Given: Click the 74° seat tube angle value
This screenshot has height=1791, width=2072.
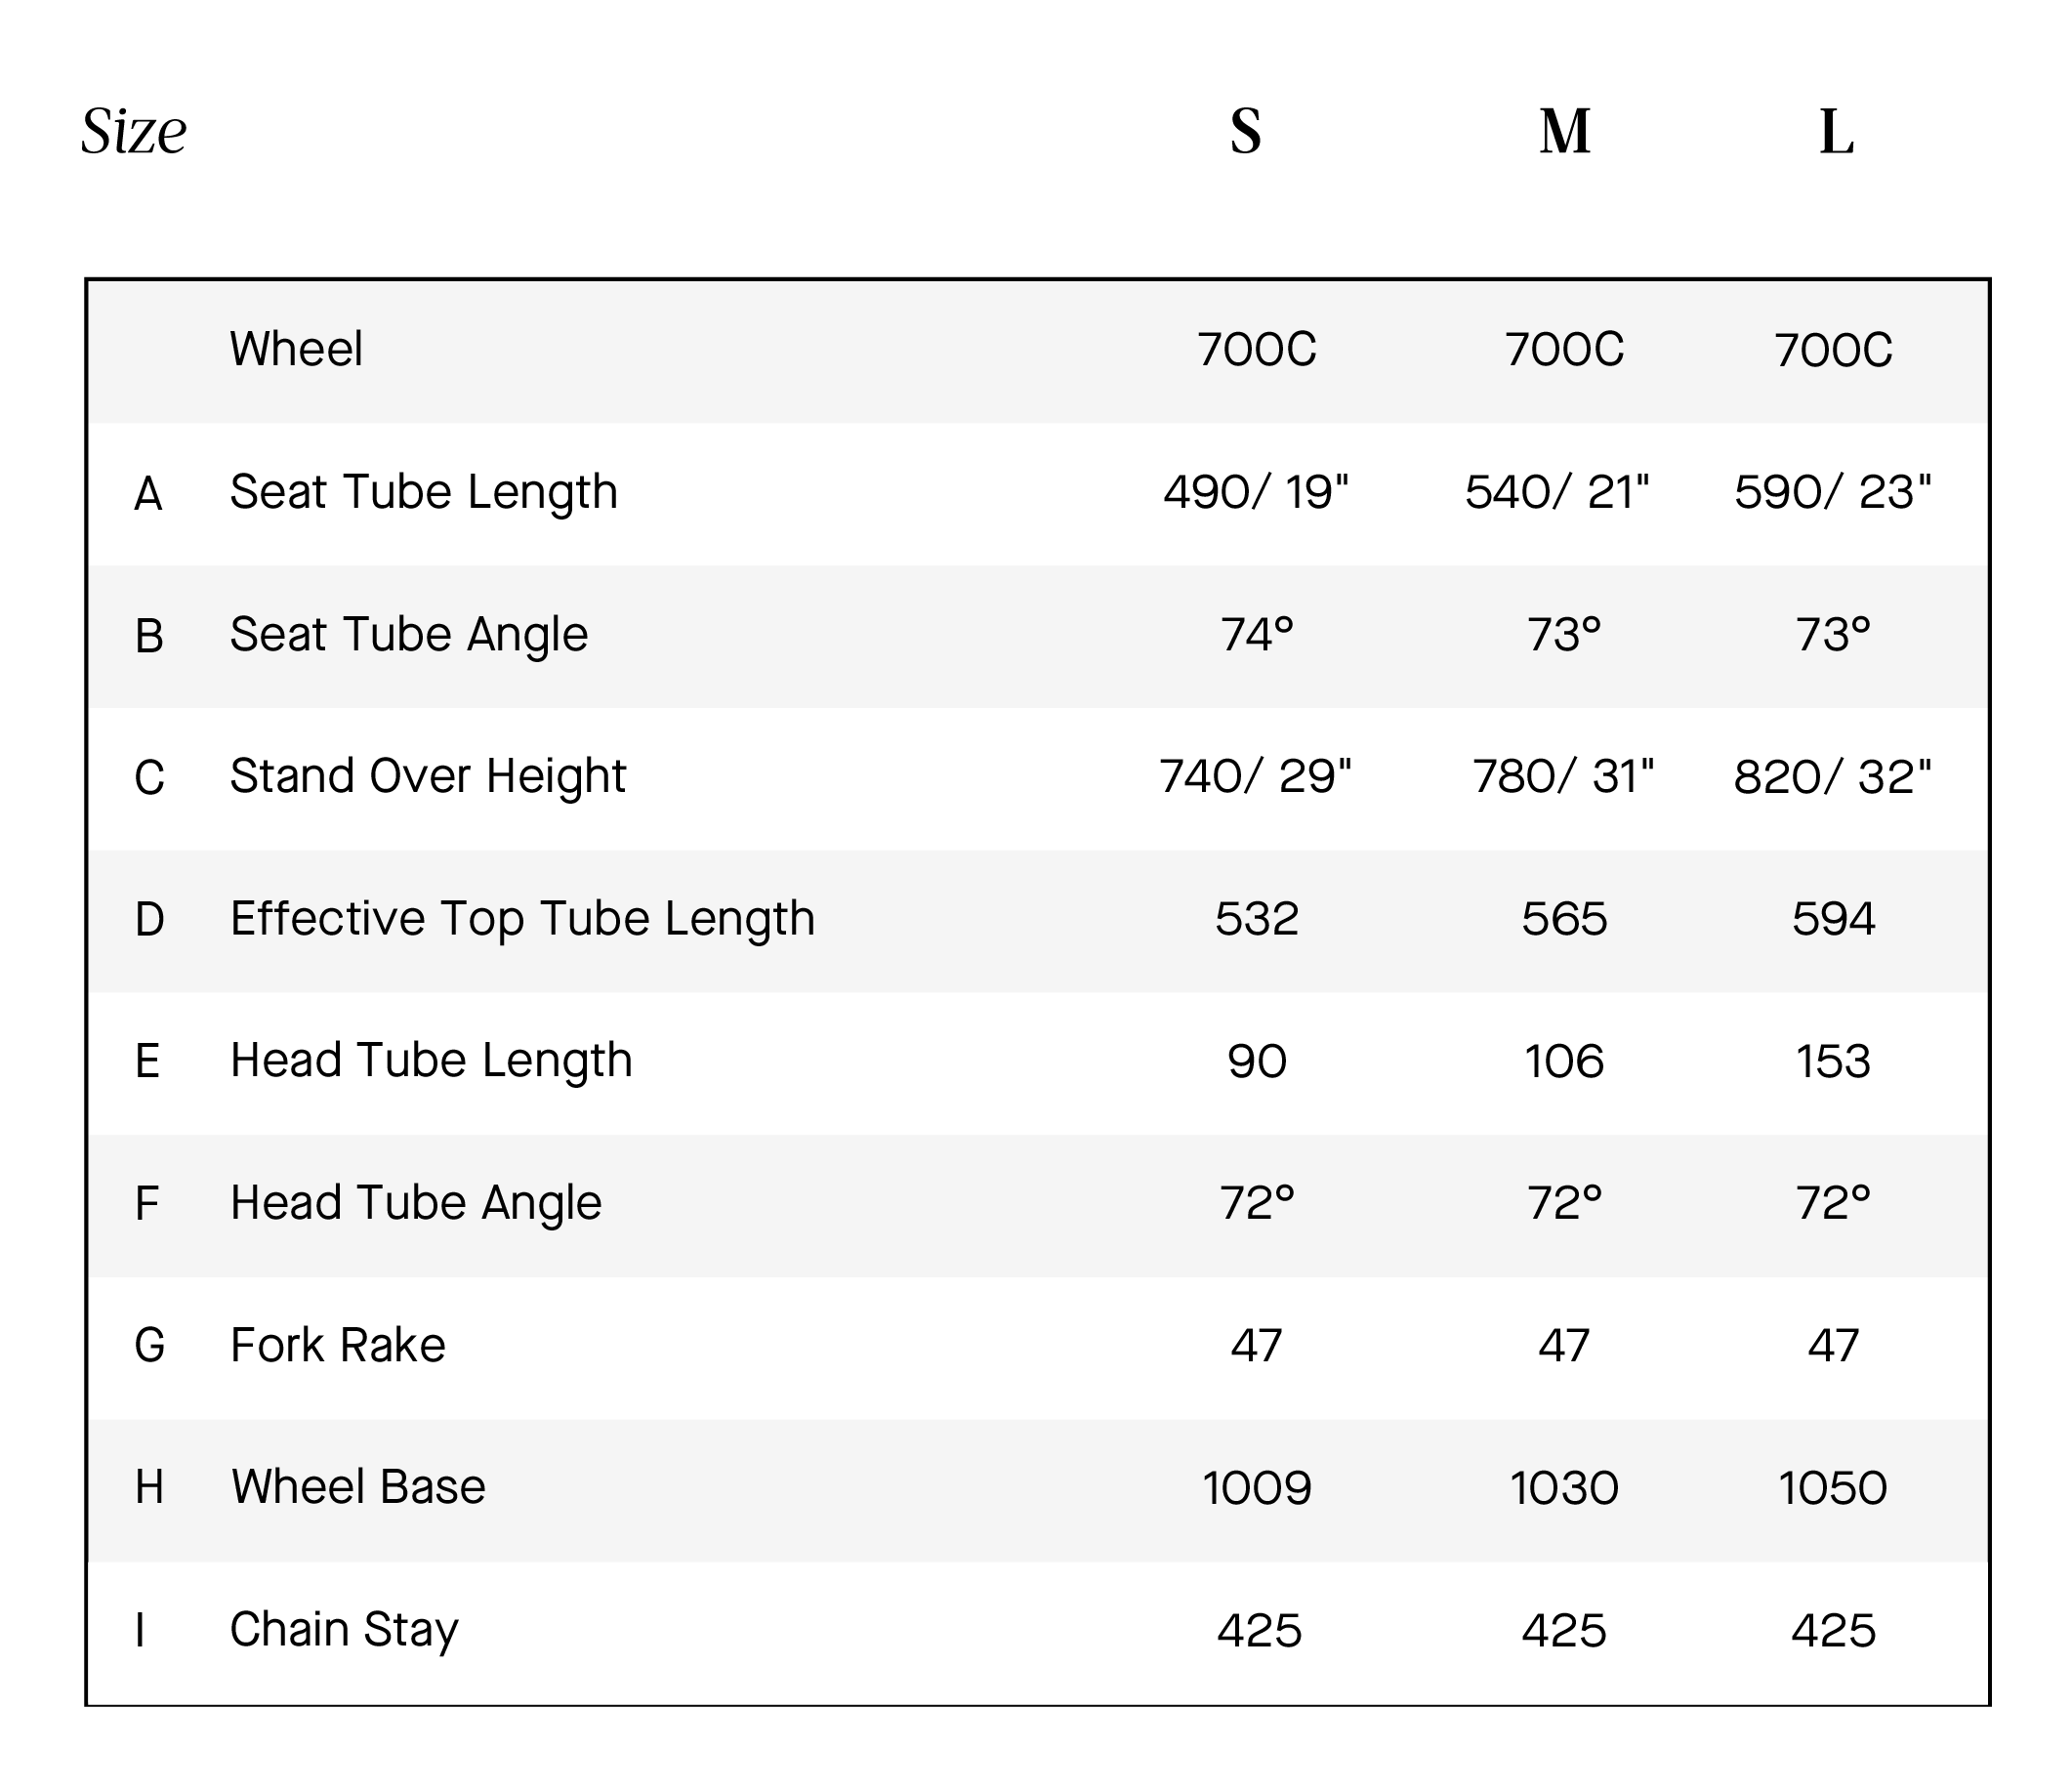Looking at the screenshot, I should [1257, 635].
